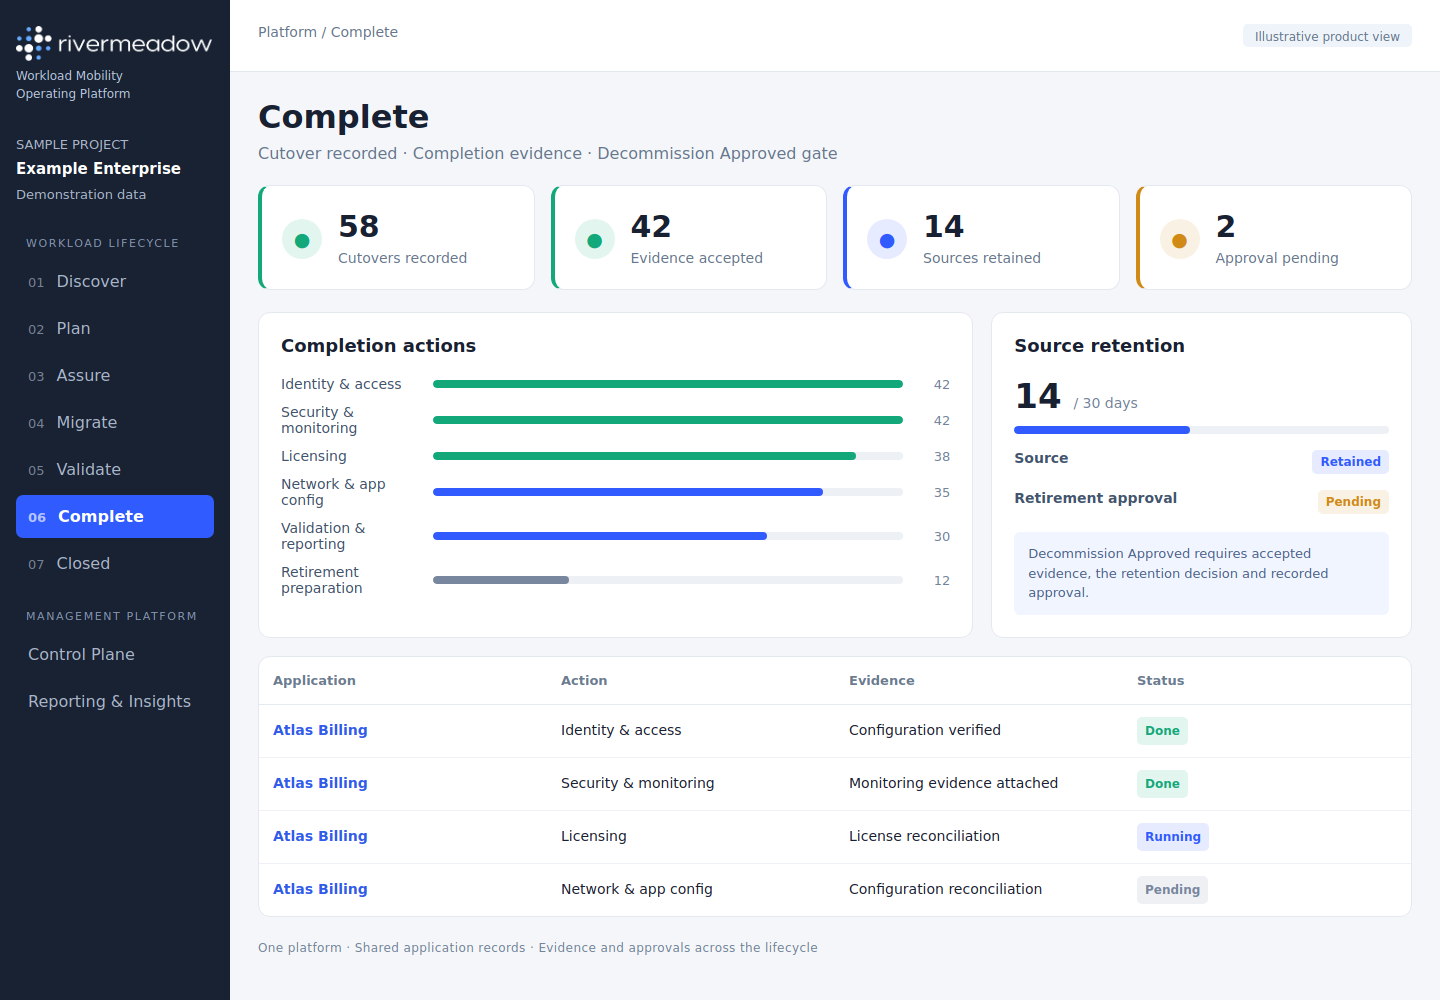Click Platform in the breadcrumb

point(287,32)
